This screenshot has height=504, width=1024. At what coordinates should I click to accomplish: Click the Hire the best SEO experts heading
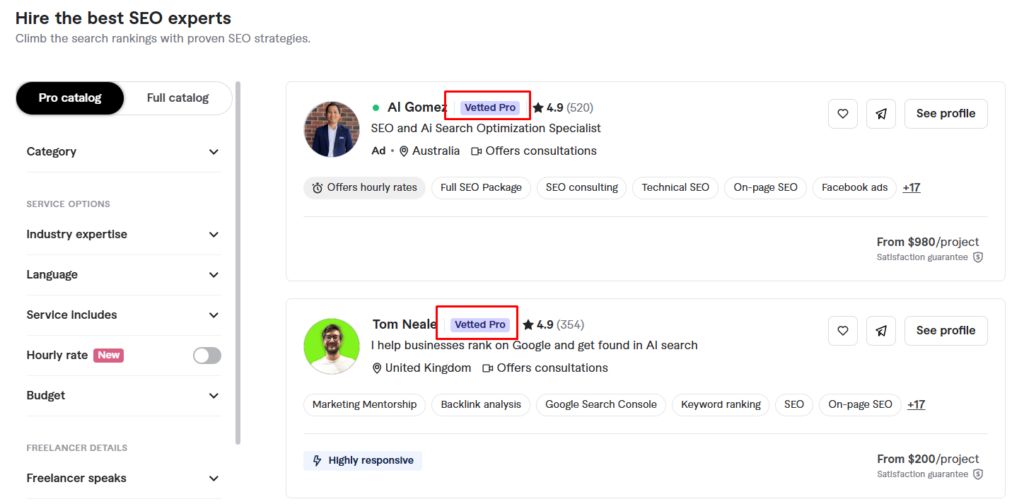(x=123, y=18)
